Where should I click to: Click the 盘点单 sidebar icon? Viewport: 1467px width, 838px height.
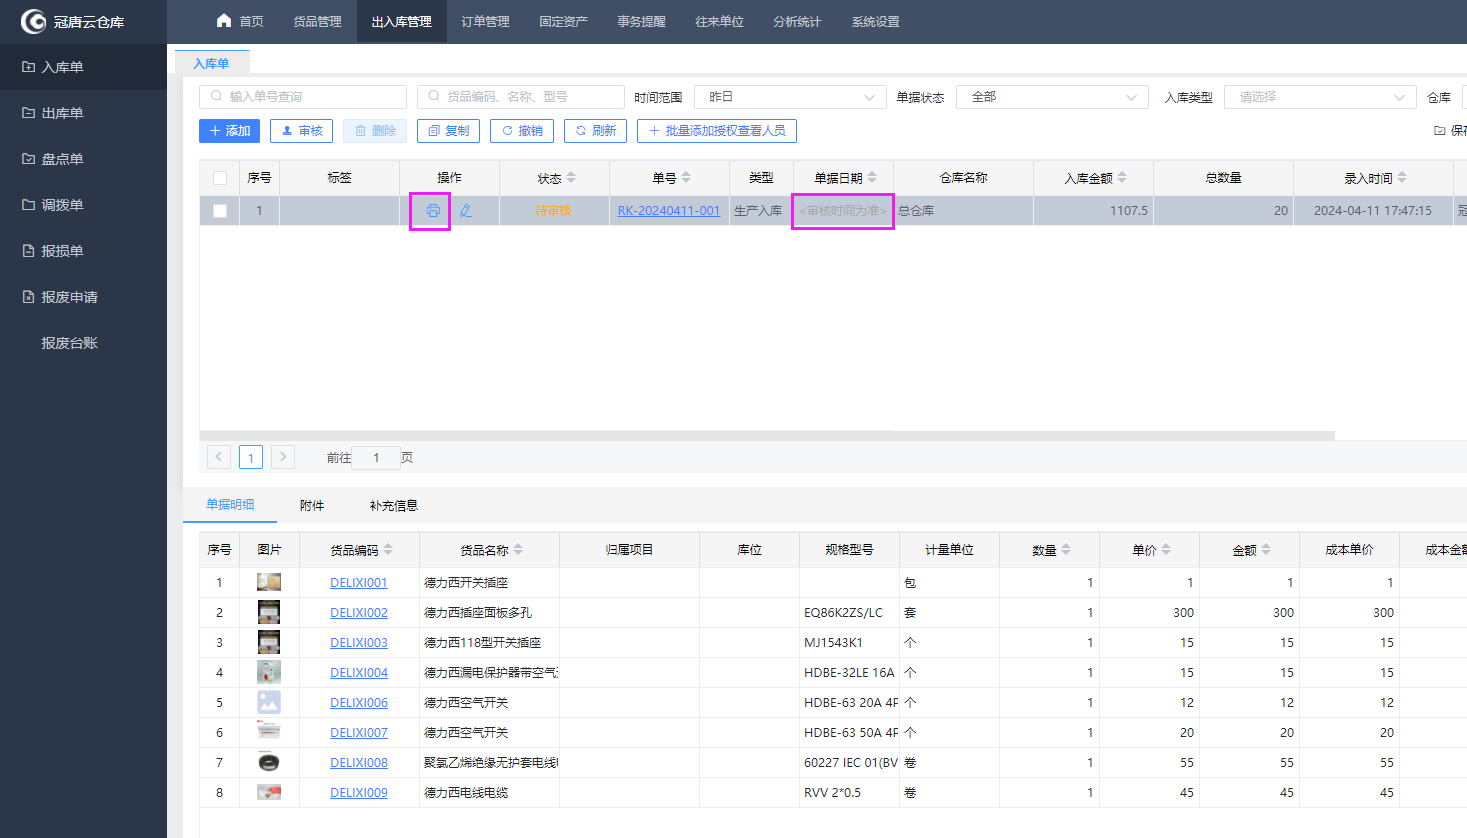point(28,159)
